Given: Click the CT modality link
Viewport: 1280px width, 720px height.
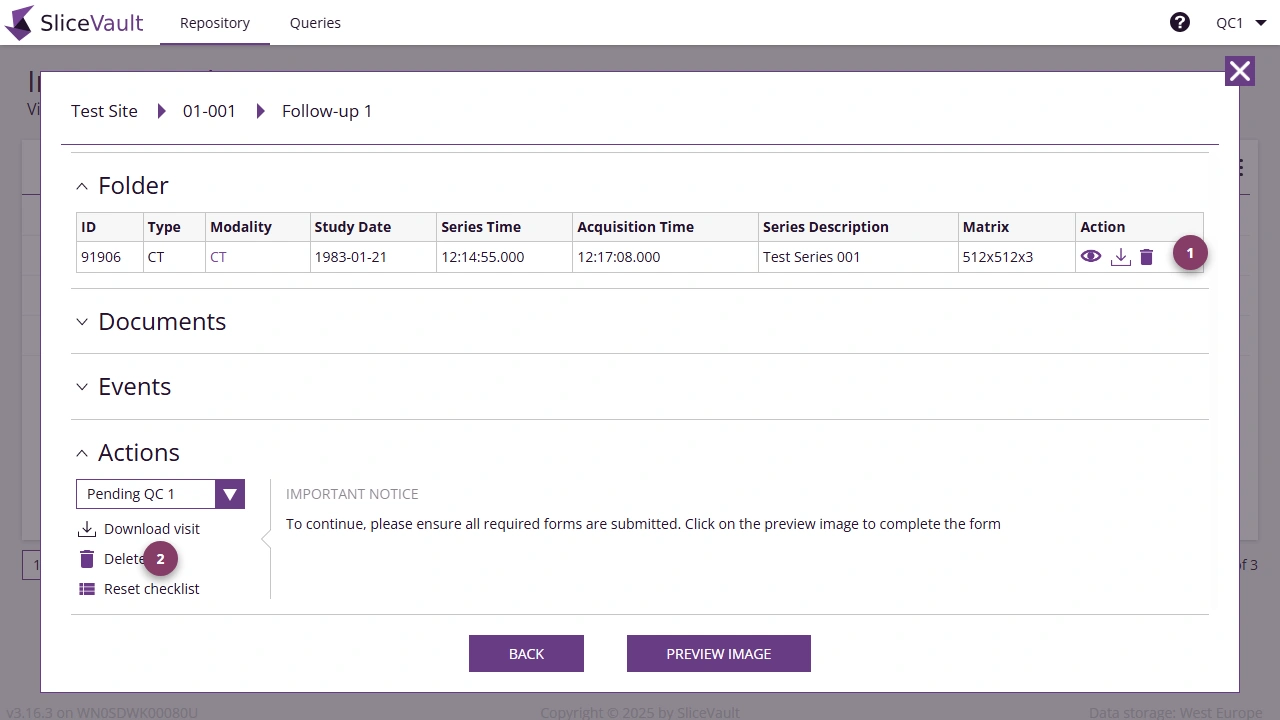Looking at the screenshot, I should click(218, 257).
